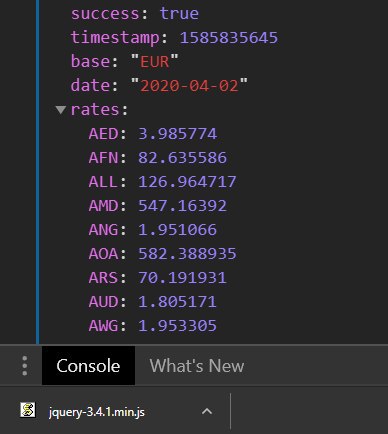Click the date value "2020-04-02"
Screen dimensions: 388x434
189,86
